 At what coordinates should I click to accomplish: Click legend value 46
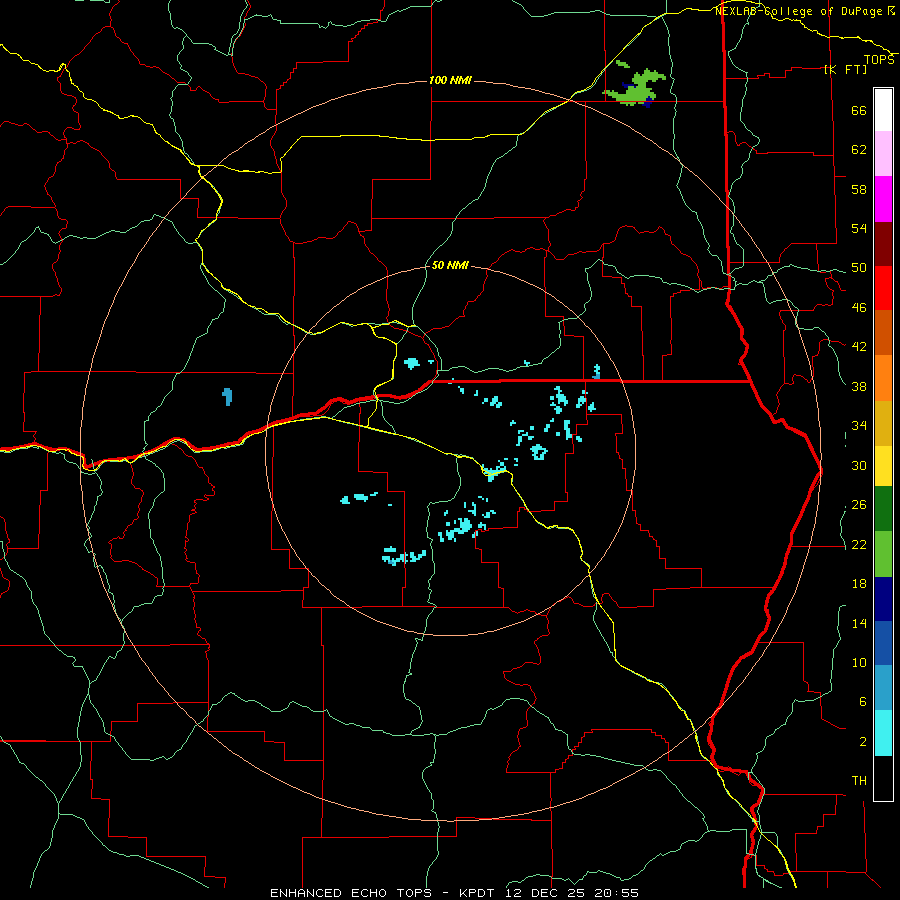(859, 308)
